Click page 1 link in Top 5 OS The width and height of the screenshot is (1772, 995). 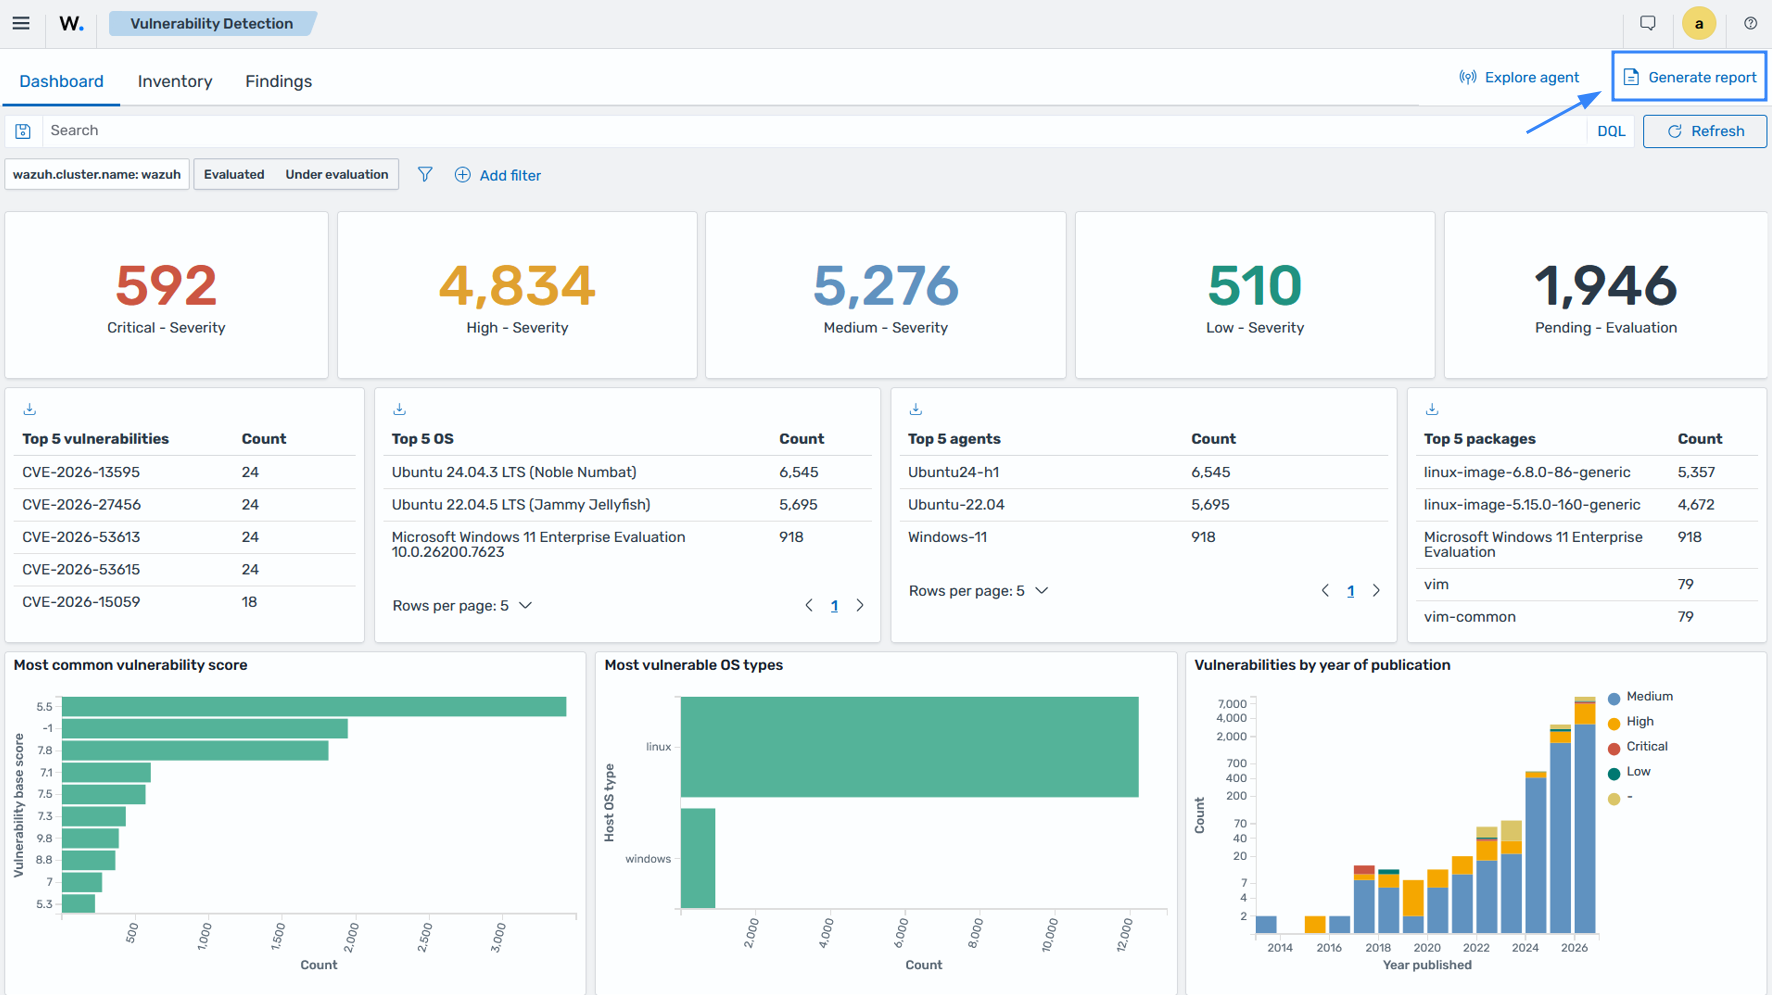click(x=834, y=605)
